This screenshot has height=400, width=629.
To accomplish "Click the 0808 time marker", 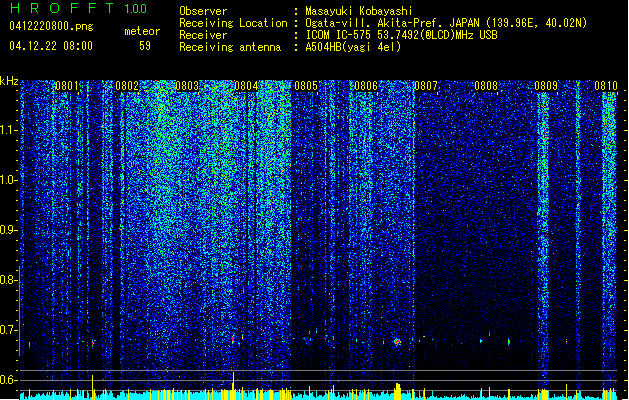I will point(486,86).
